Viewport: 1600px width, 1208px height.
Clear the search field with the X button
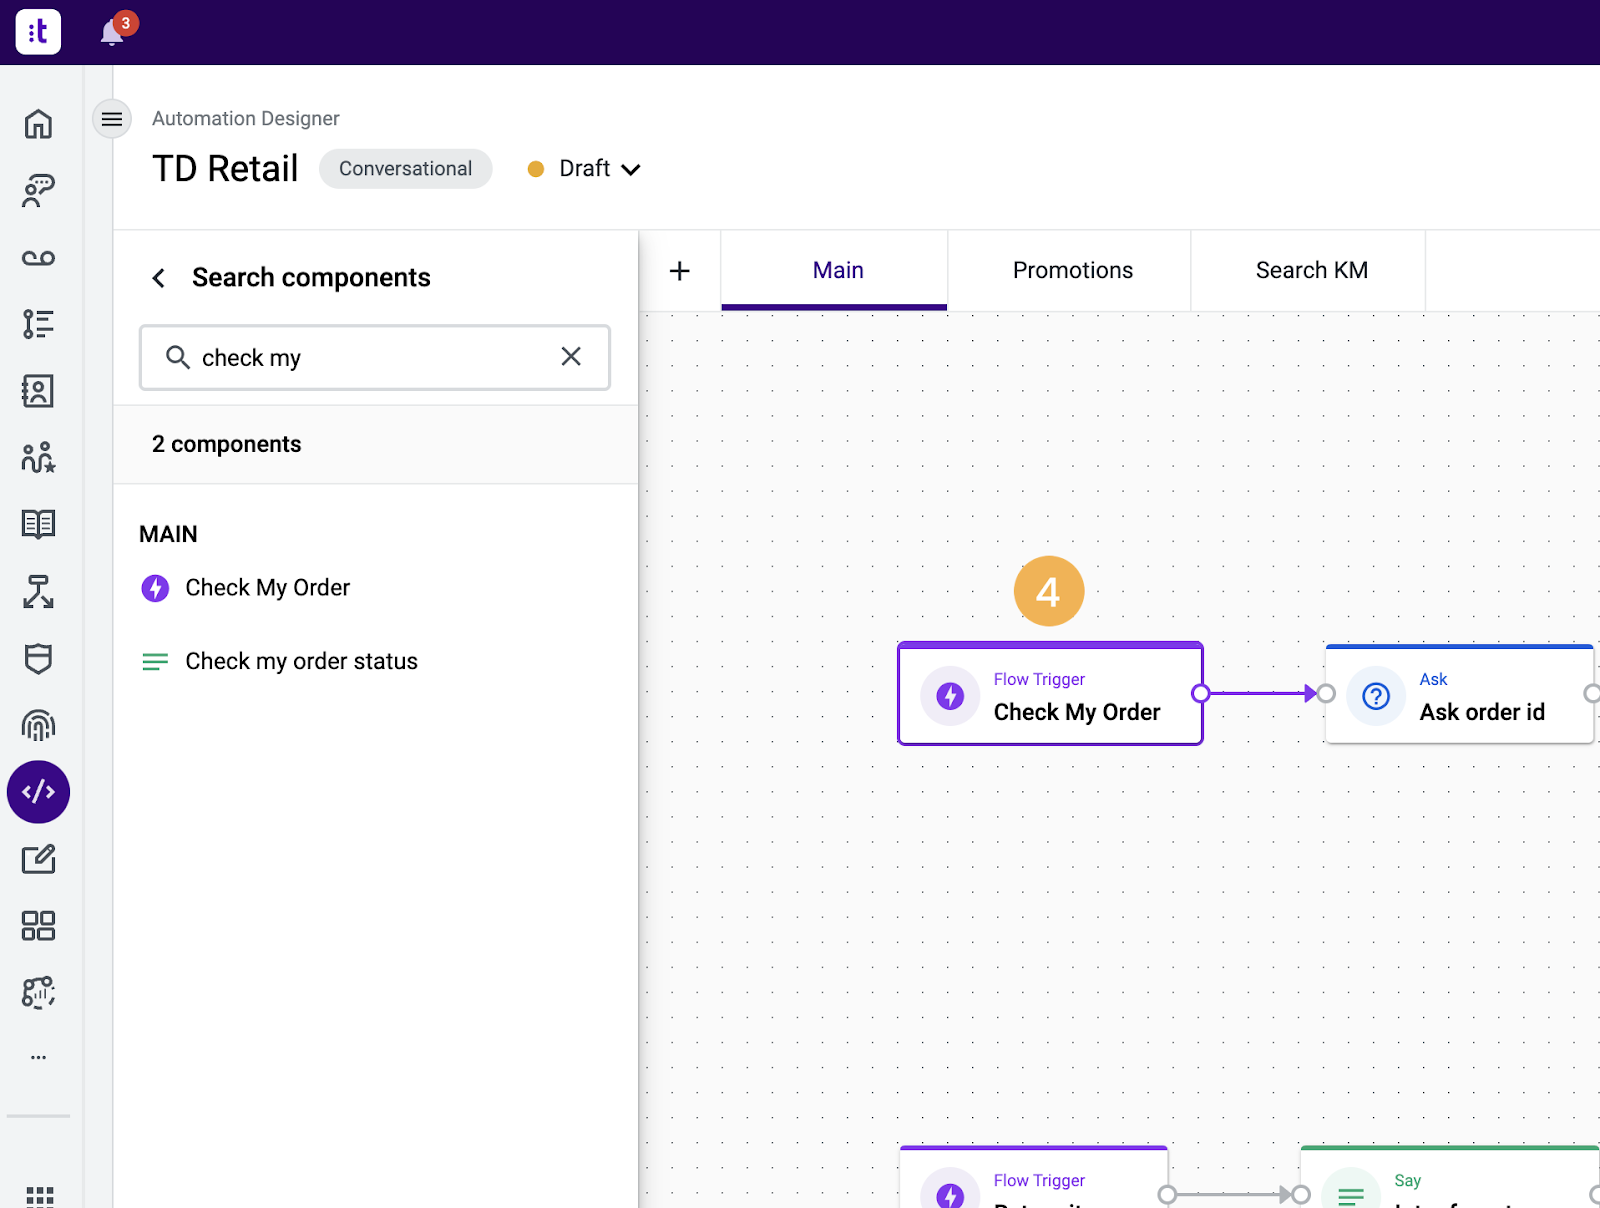point(571,357)
